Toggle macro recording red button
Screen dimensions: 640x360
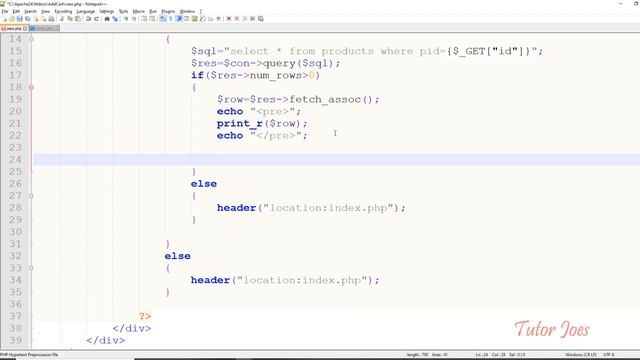[x=229, y=19]
